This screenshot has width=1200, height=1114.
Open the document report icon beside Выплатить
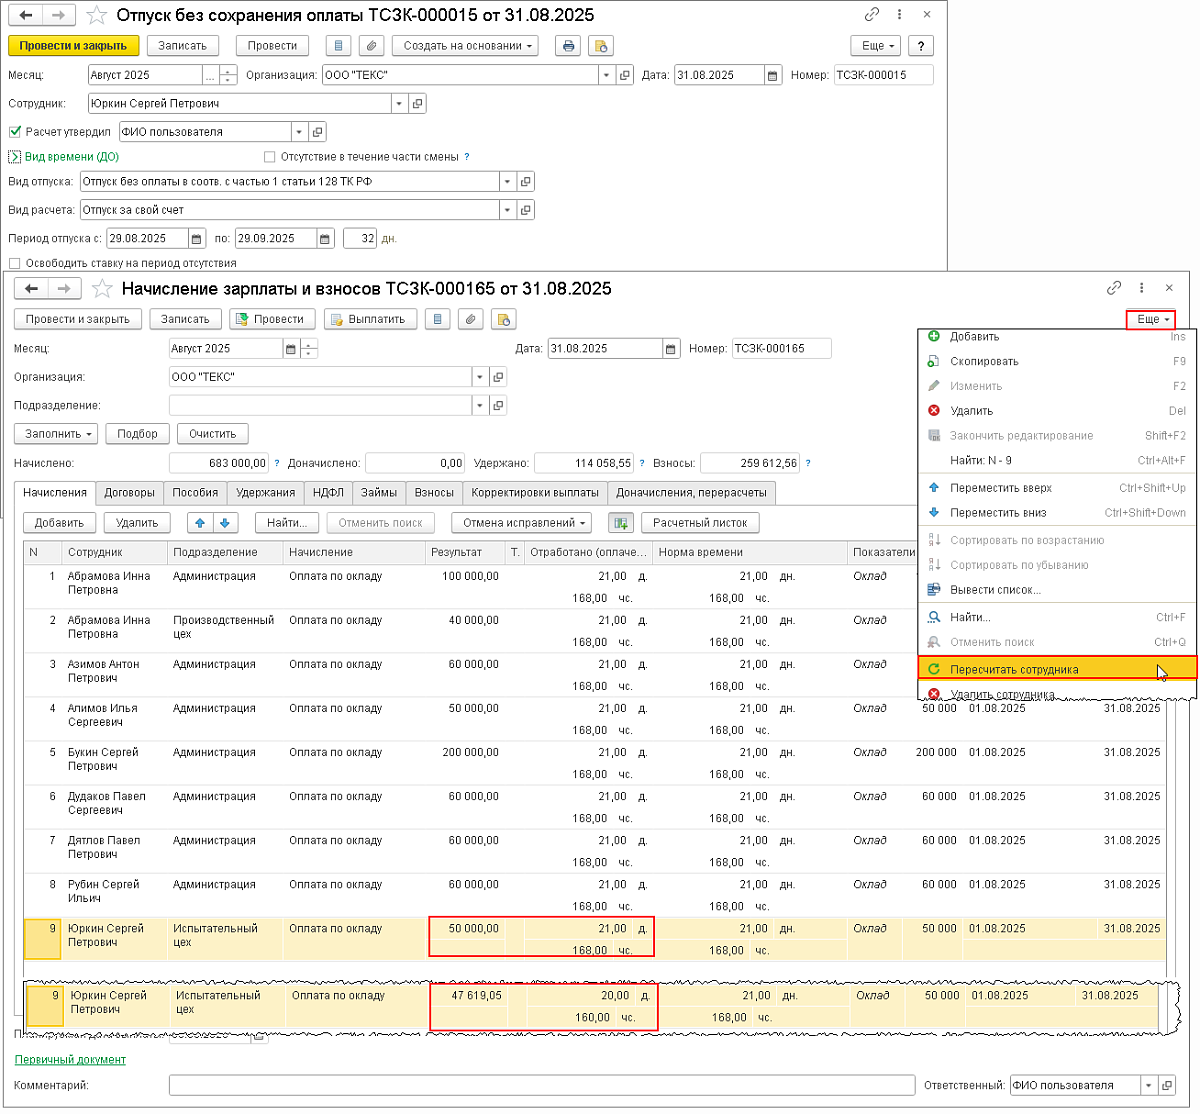[436, 319]
